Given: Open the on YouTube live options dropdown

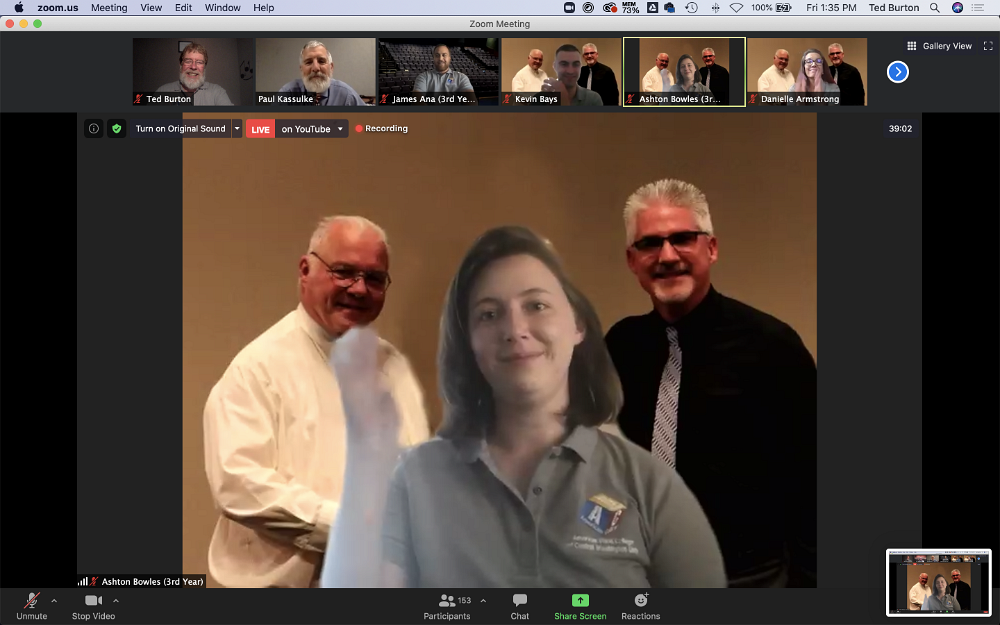Looking at the screenshot, I should 312,129.
